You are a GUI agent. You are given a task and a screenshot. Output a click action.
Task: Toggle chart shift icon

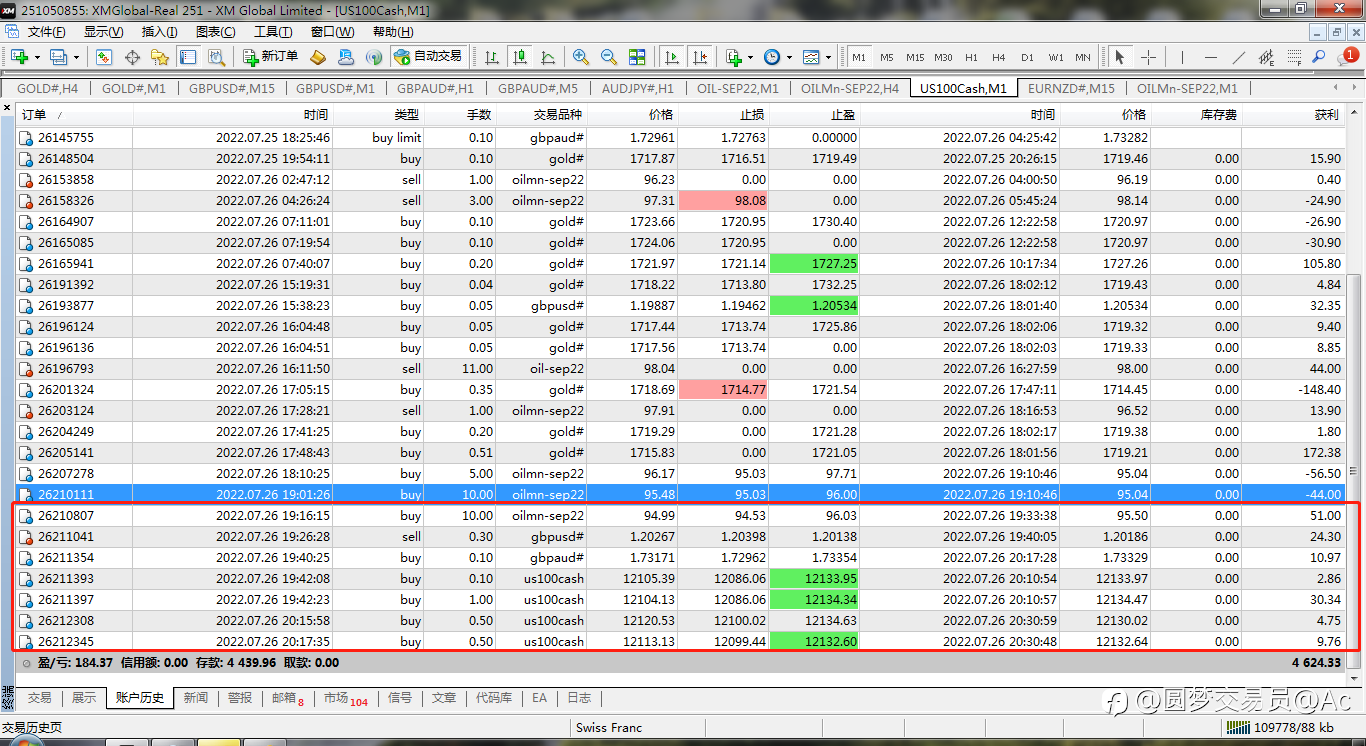700,57
